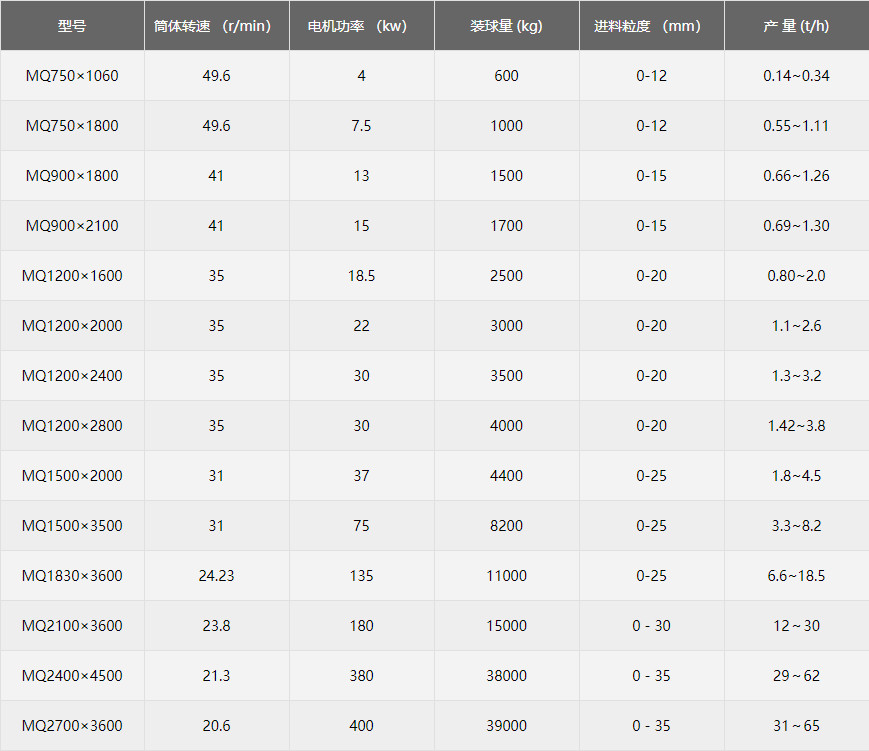Click the 电机功率 (kw) column header
This screenshot has width=869, height=751.
[361, 26]
